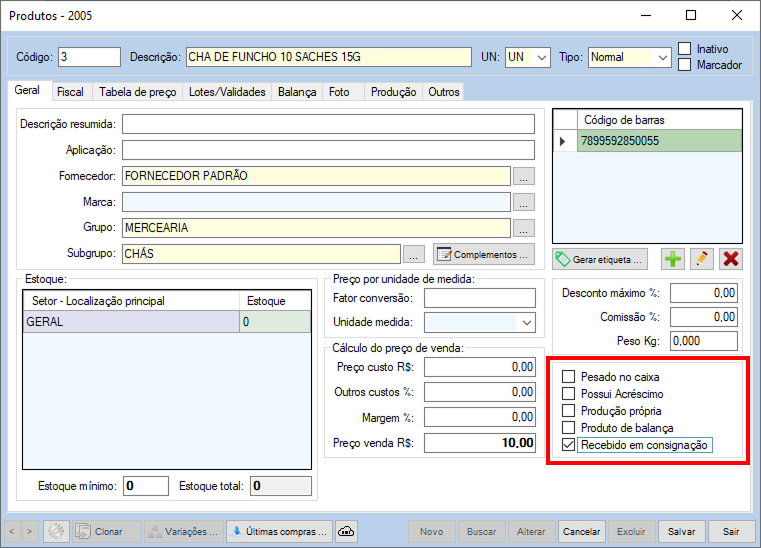Open Complementos dialog
The height and width of the screenshot is (548, 761).
click(484, 254)
